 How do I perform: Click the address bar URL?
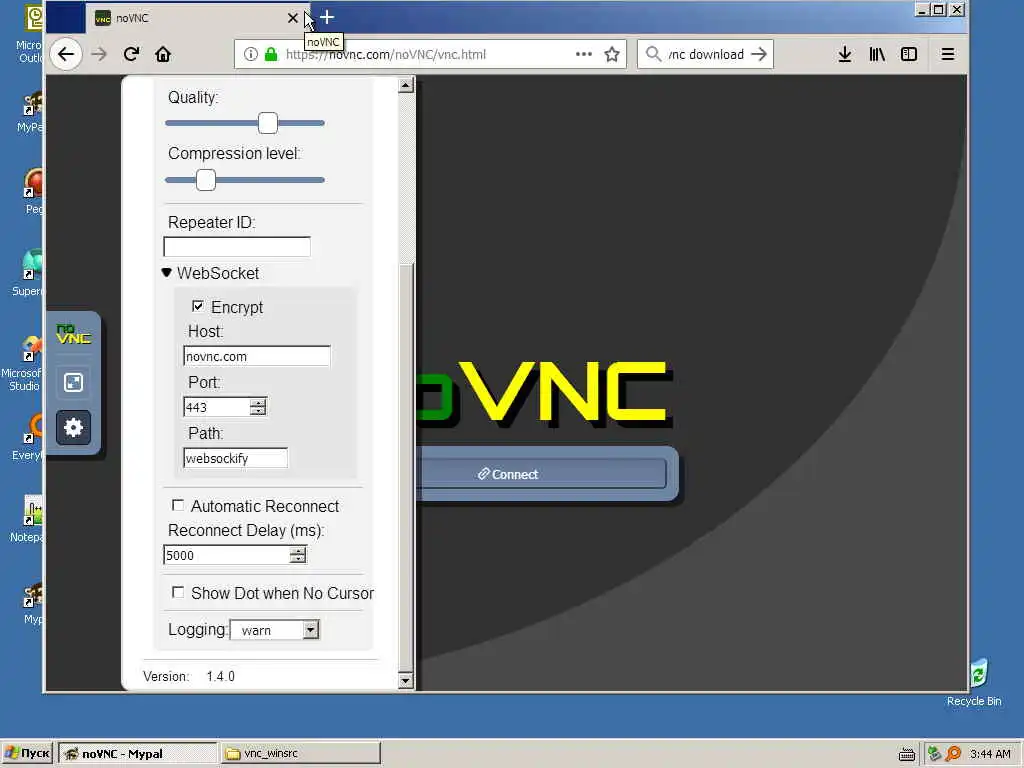coord(386,54)
